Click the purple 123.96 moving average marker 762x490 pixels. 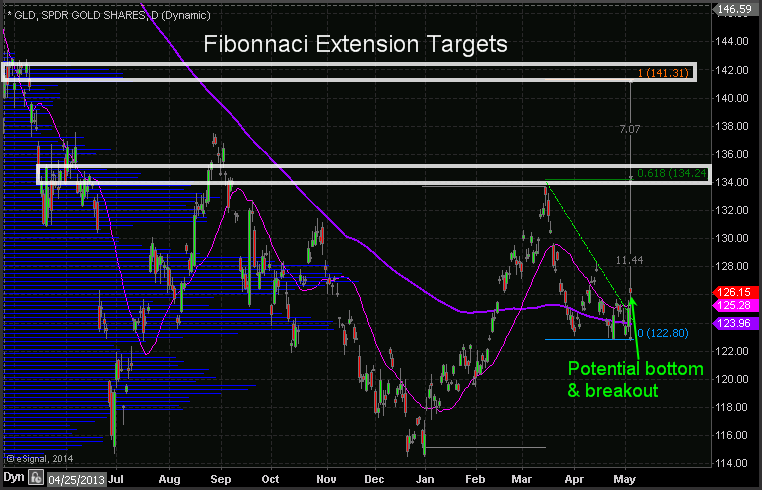tap(735, 323)
